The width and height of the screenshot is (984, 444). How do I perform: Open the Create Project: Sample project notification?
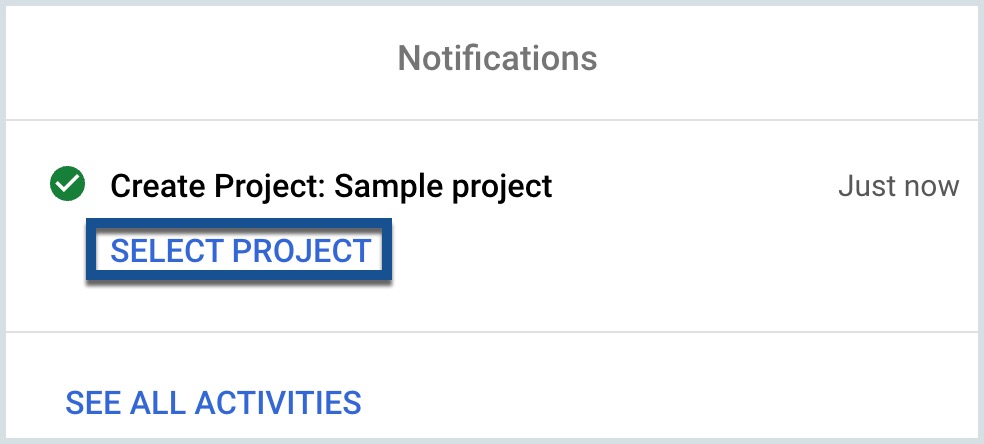click(331, 186)
